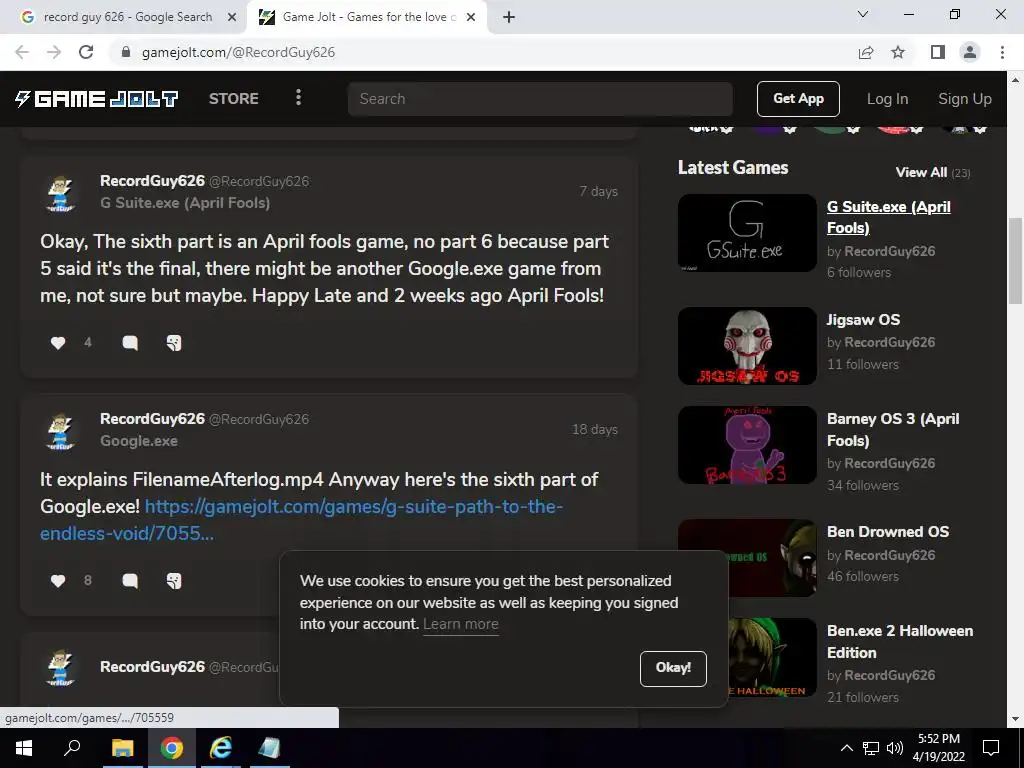Viewport: 1024px width, 768px height.
Task: Open the STORE menu item
Action: 234,99
